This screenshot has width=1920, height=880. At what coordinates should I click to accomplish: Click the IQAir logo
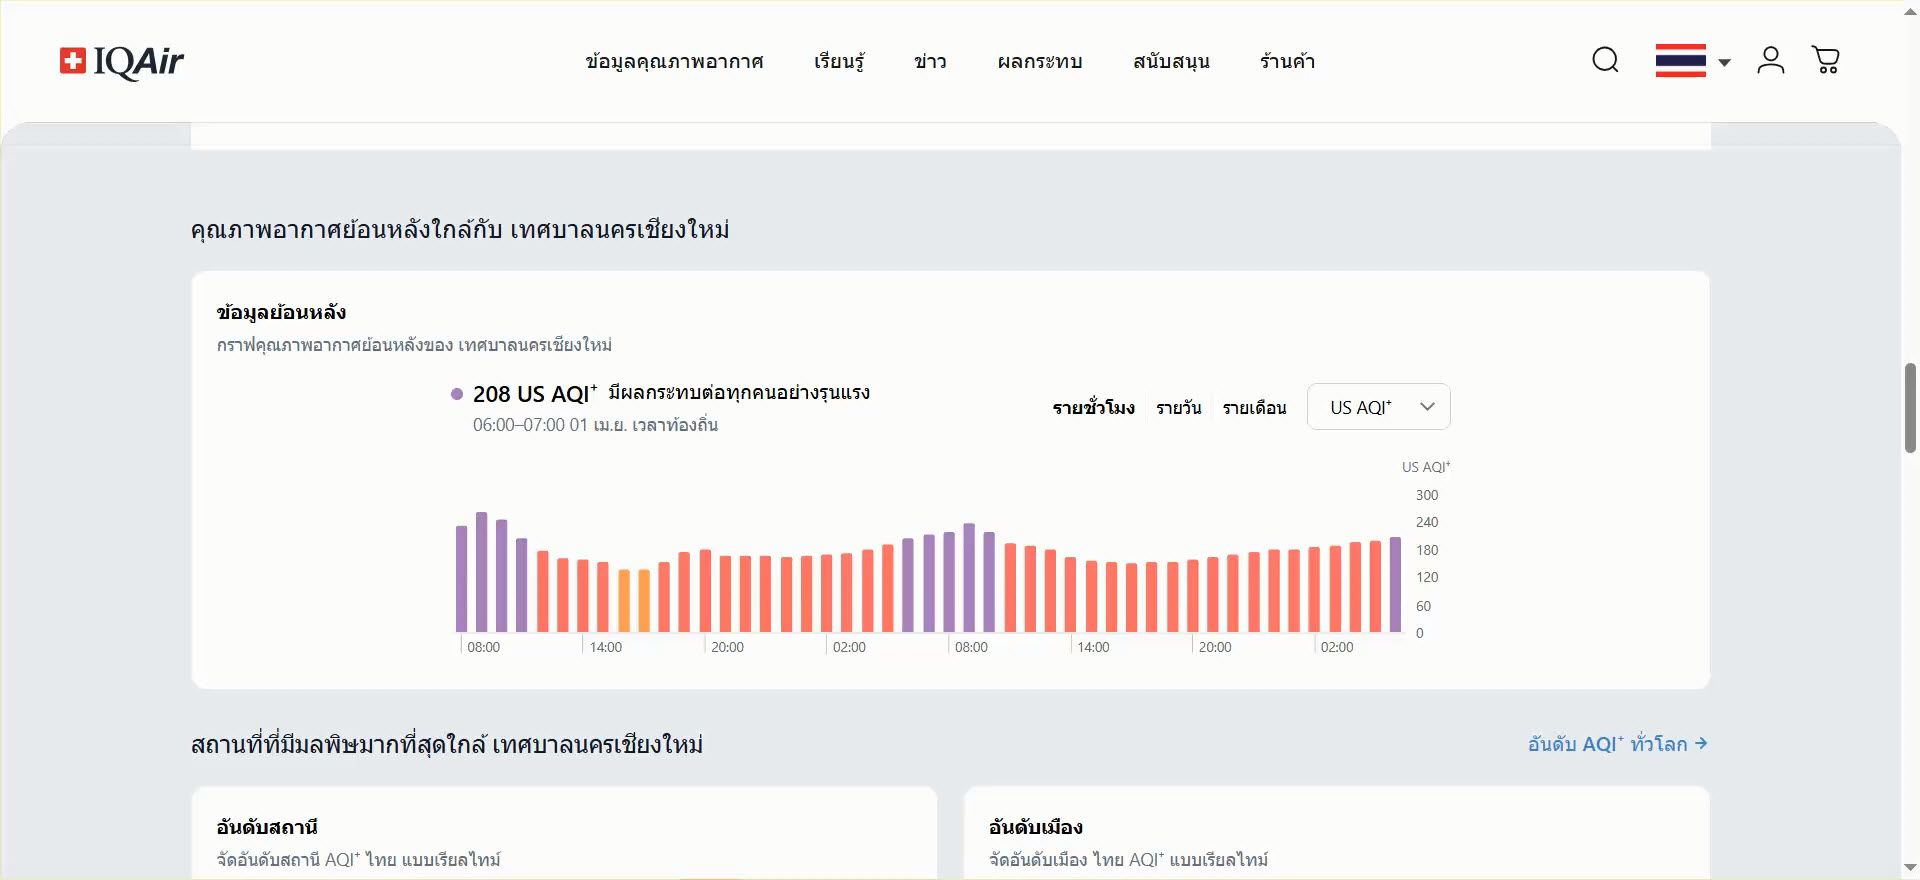[122, 61]
